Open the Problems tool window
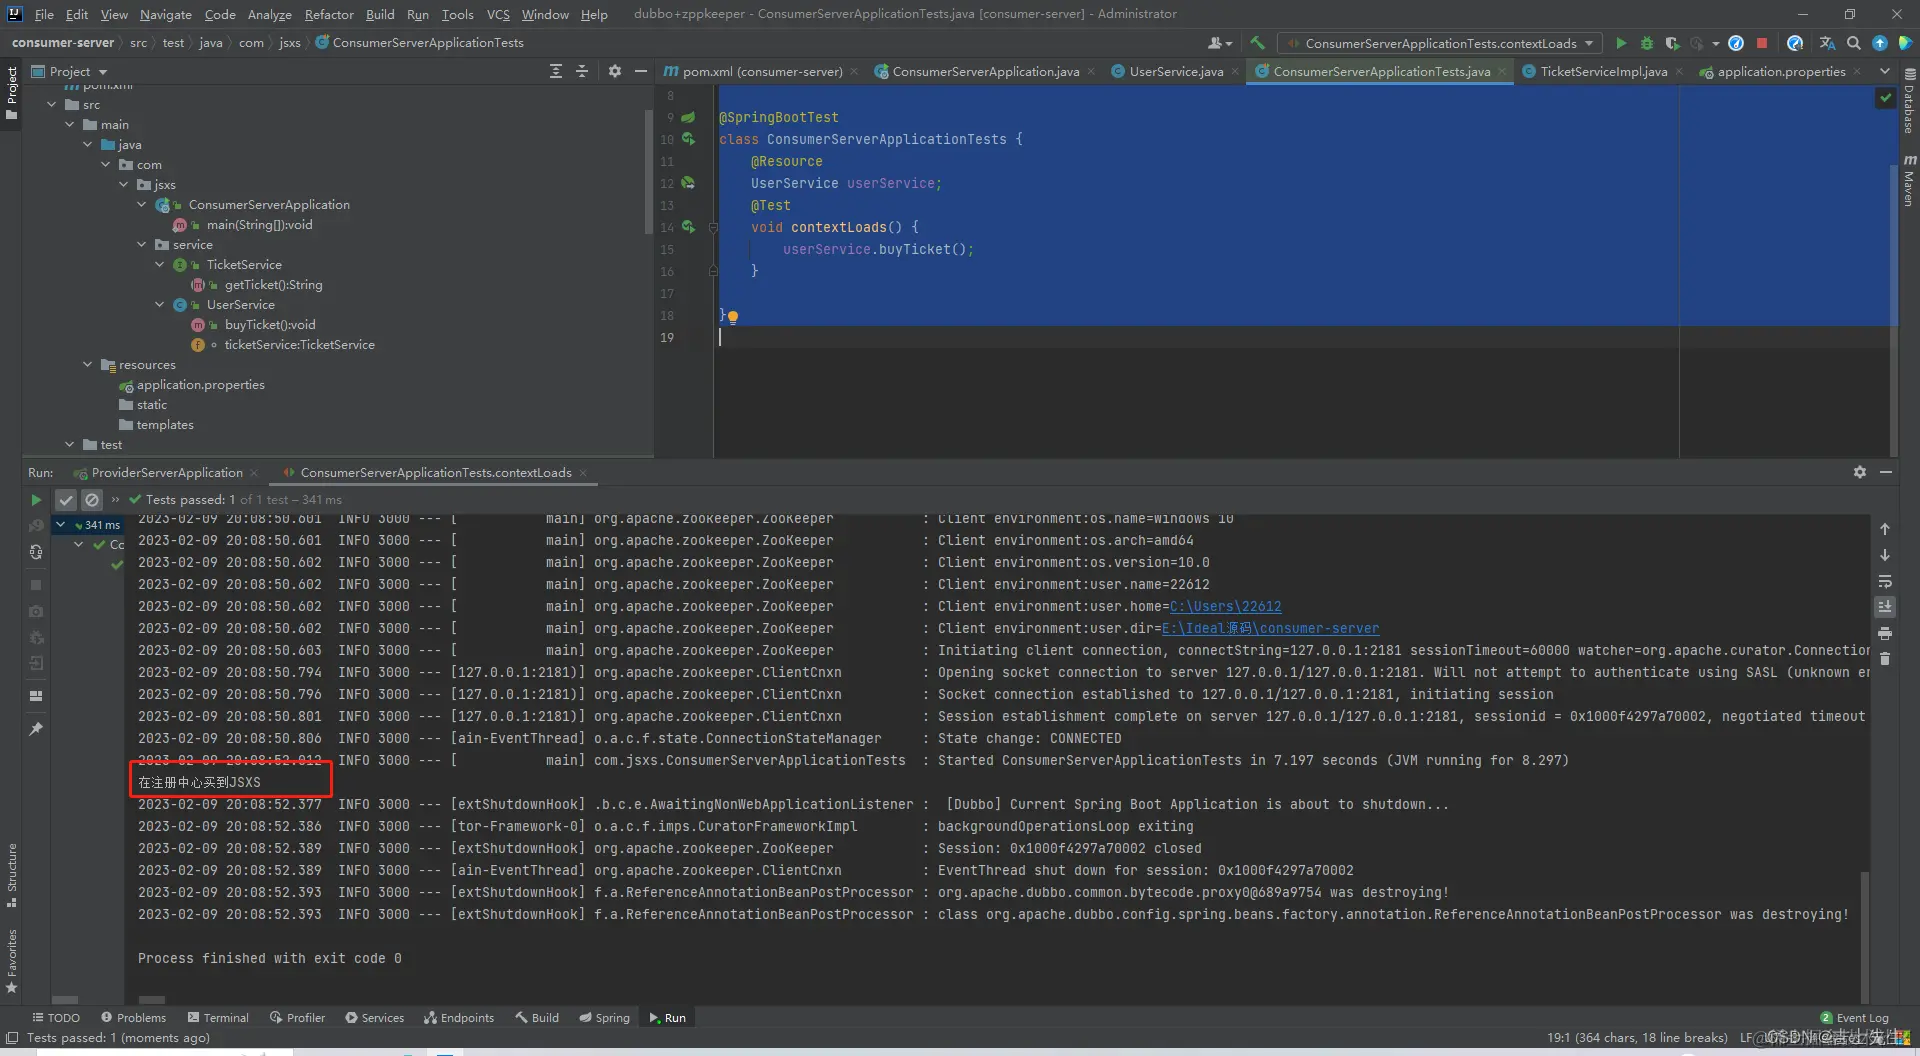 coord(133,1017)
